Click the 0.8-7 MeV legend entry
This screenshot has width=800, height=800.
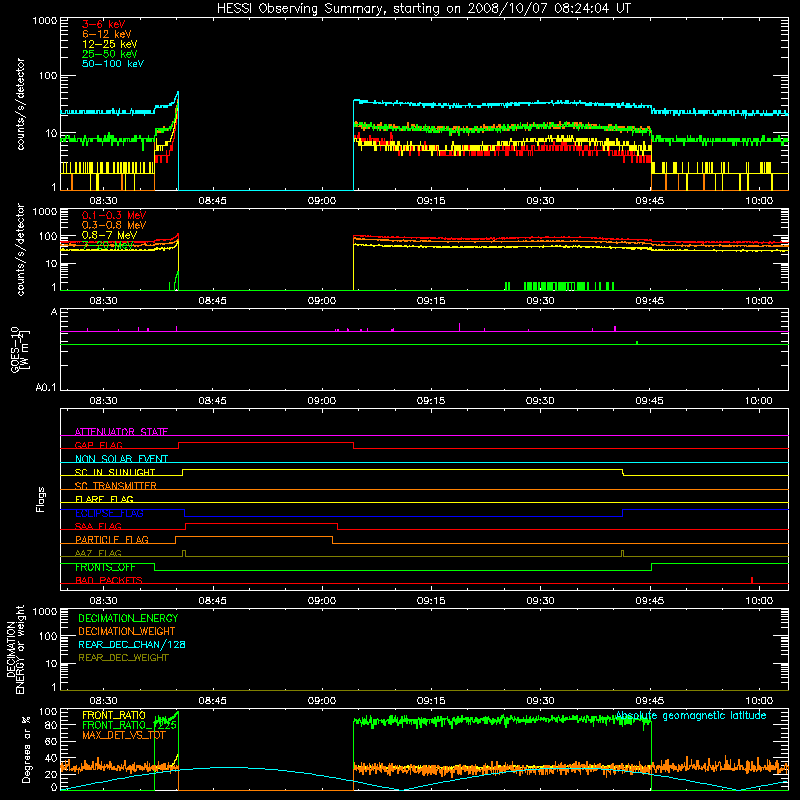pos(109,235)
